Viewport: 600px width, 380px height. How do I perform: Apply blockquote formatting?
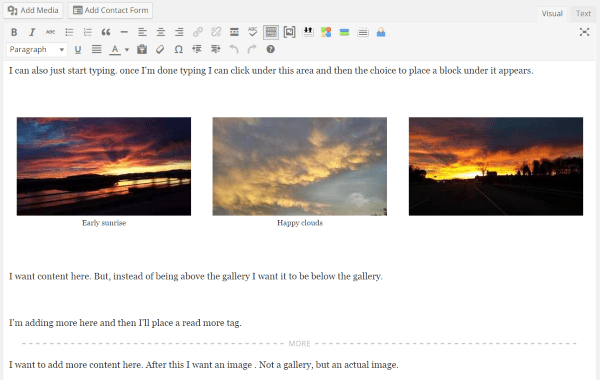106,32
